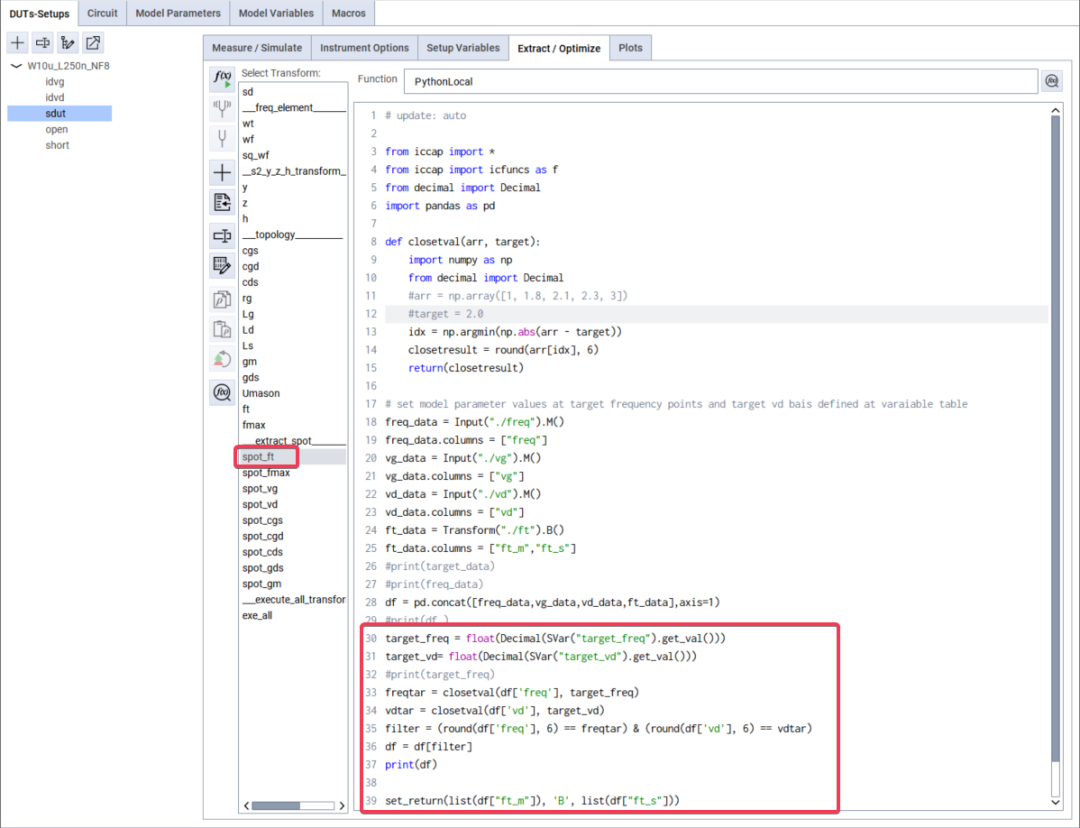Switch to the Model Parameters tab
The height and width of the screenshot is (828, 1080).
point(178,13)
